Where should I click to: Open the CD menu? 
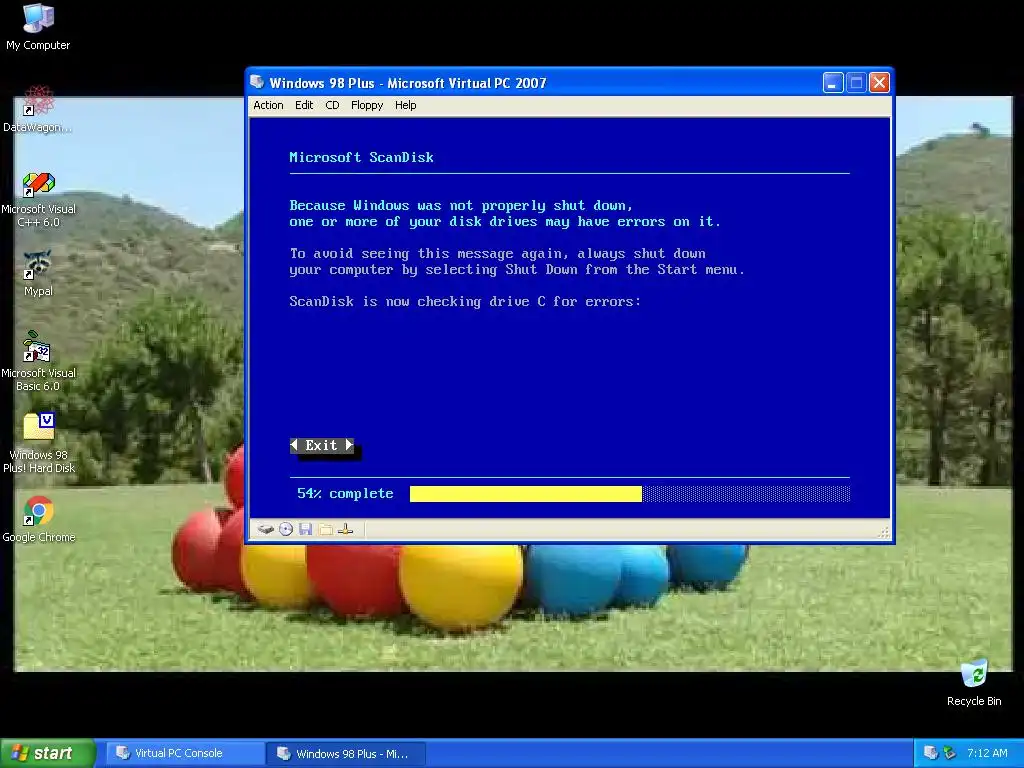(332, 105)
